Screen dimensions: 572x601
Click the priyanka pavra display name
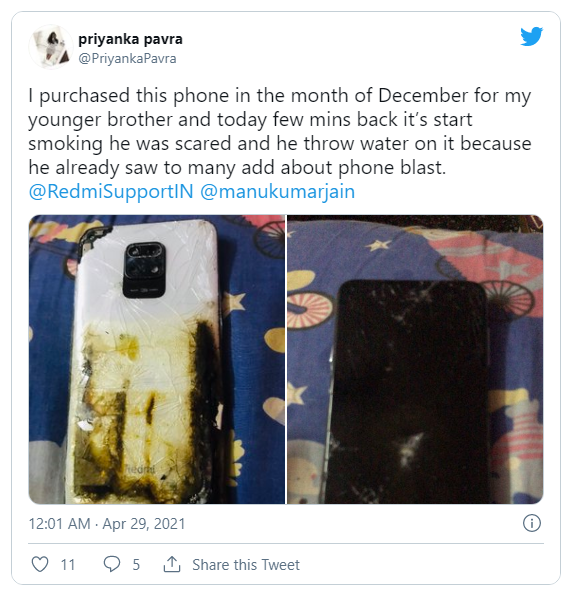pyautogui.click(x=130, y=39)
